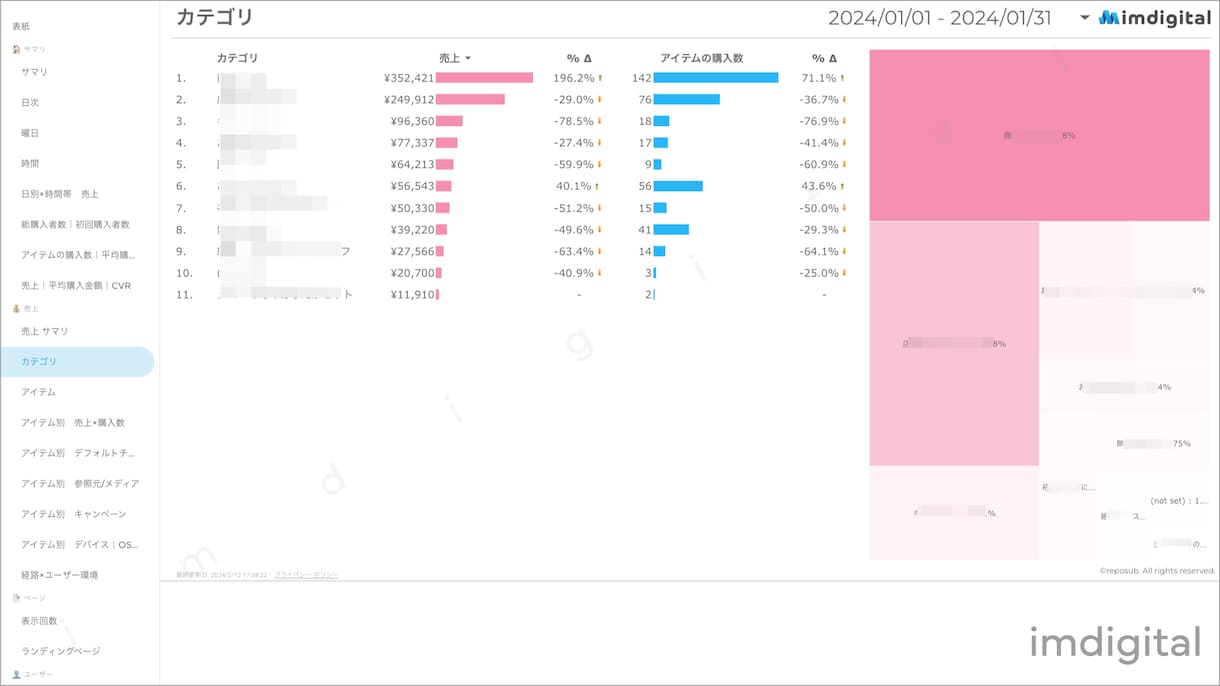Click the アイテムの購入数 column header
The width and height of the screenshot is (1220, 686).
pos(702,58)
